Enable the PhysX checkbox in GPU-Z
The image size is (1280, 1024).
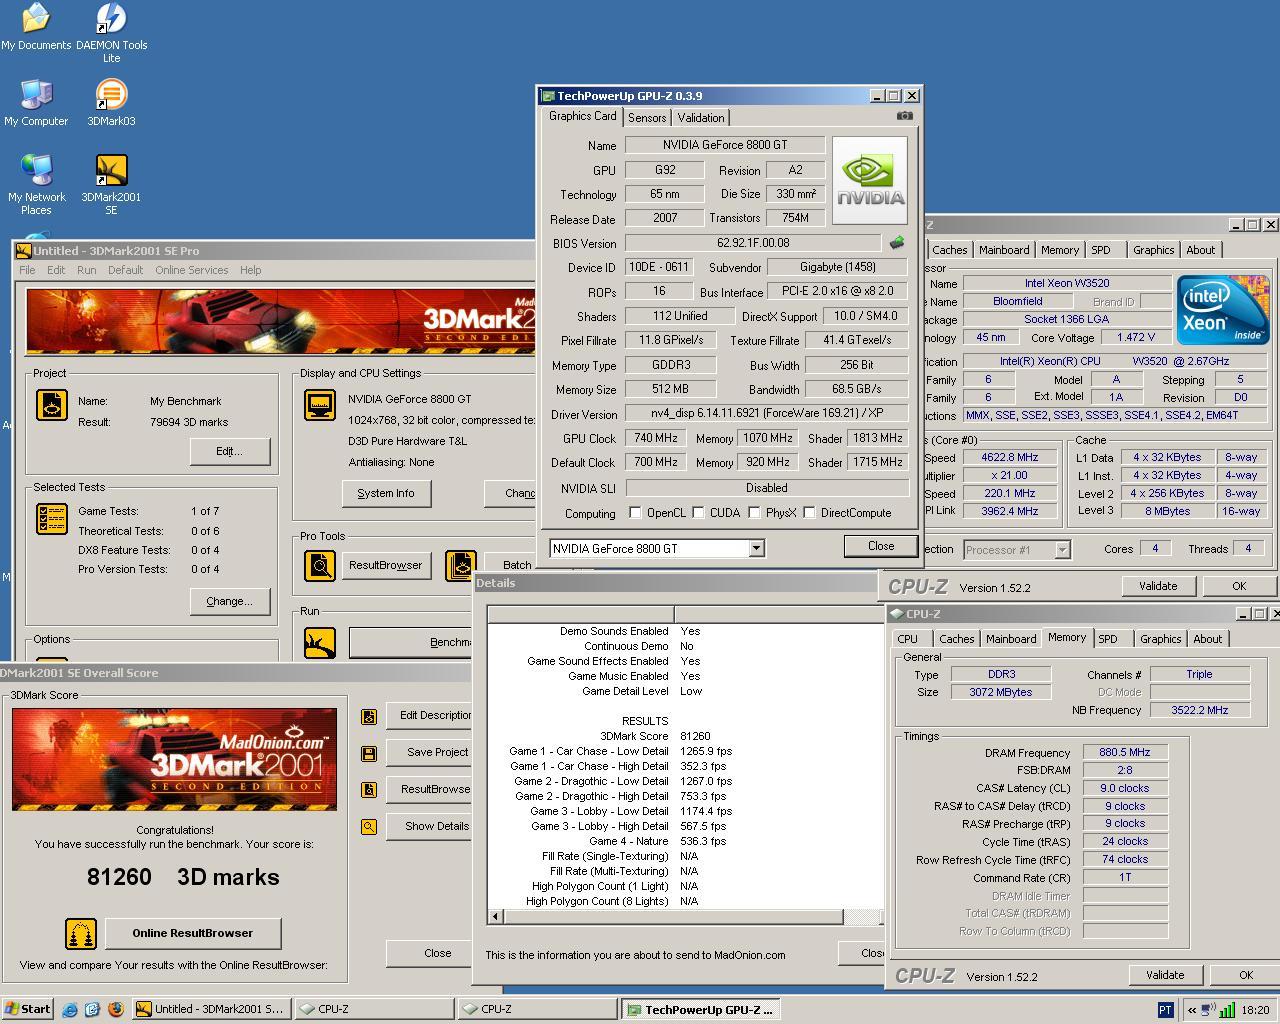[755, 513]
